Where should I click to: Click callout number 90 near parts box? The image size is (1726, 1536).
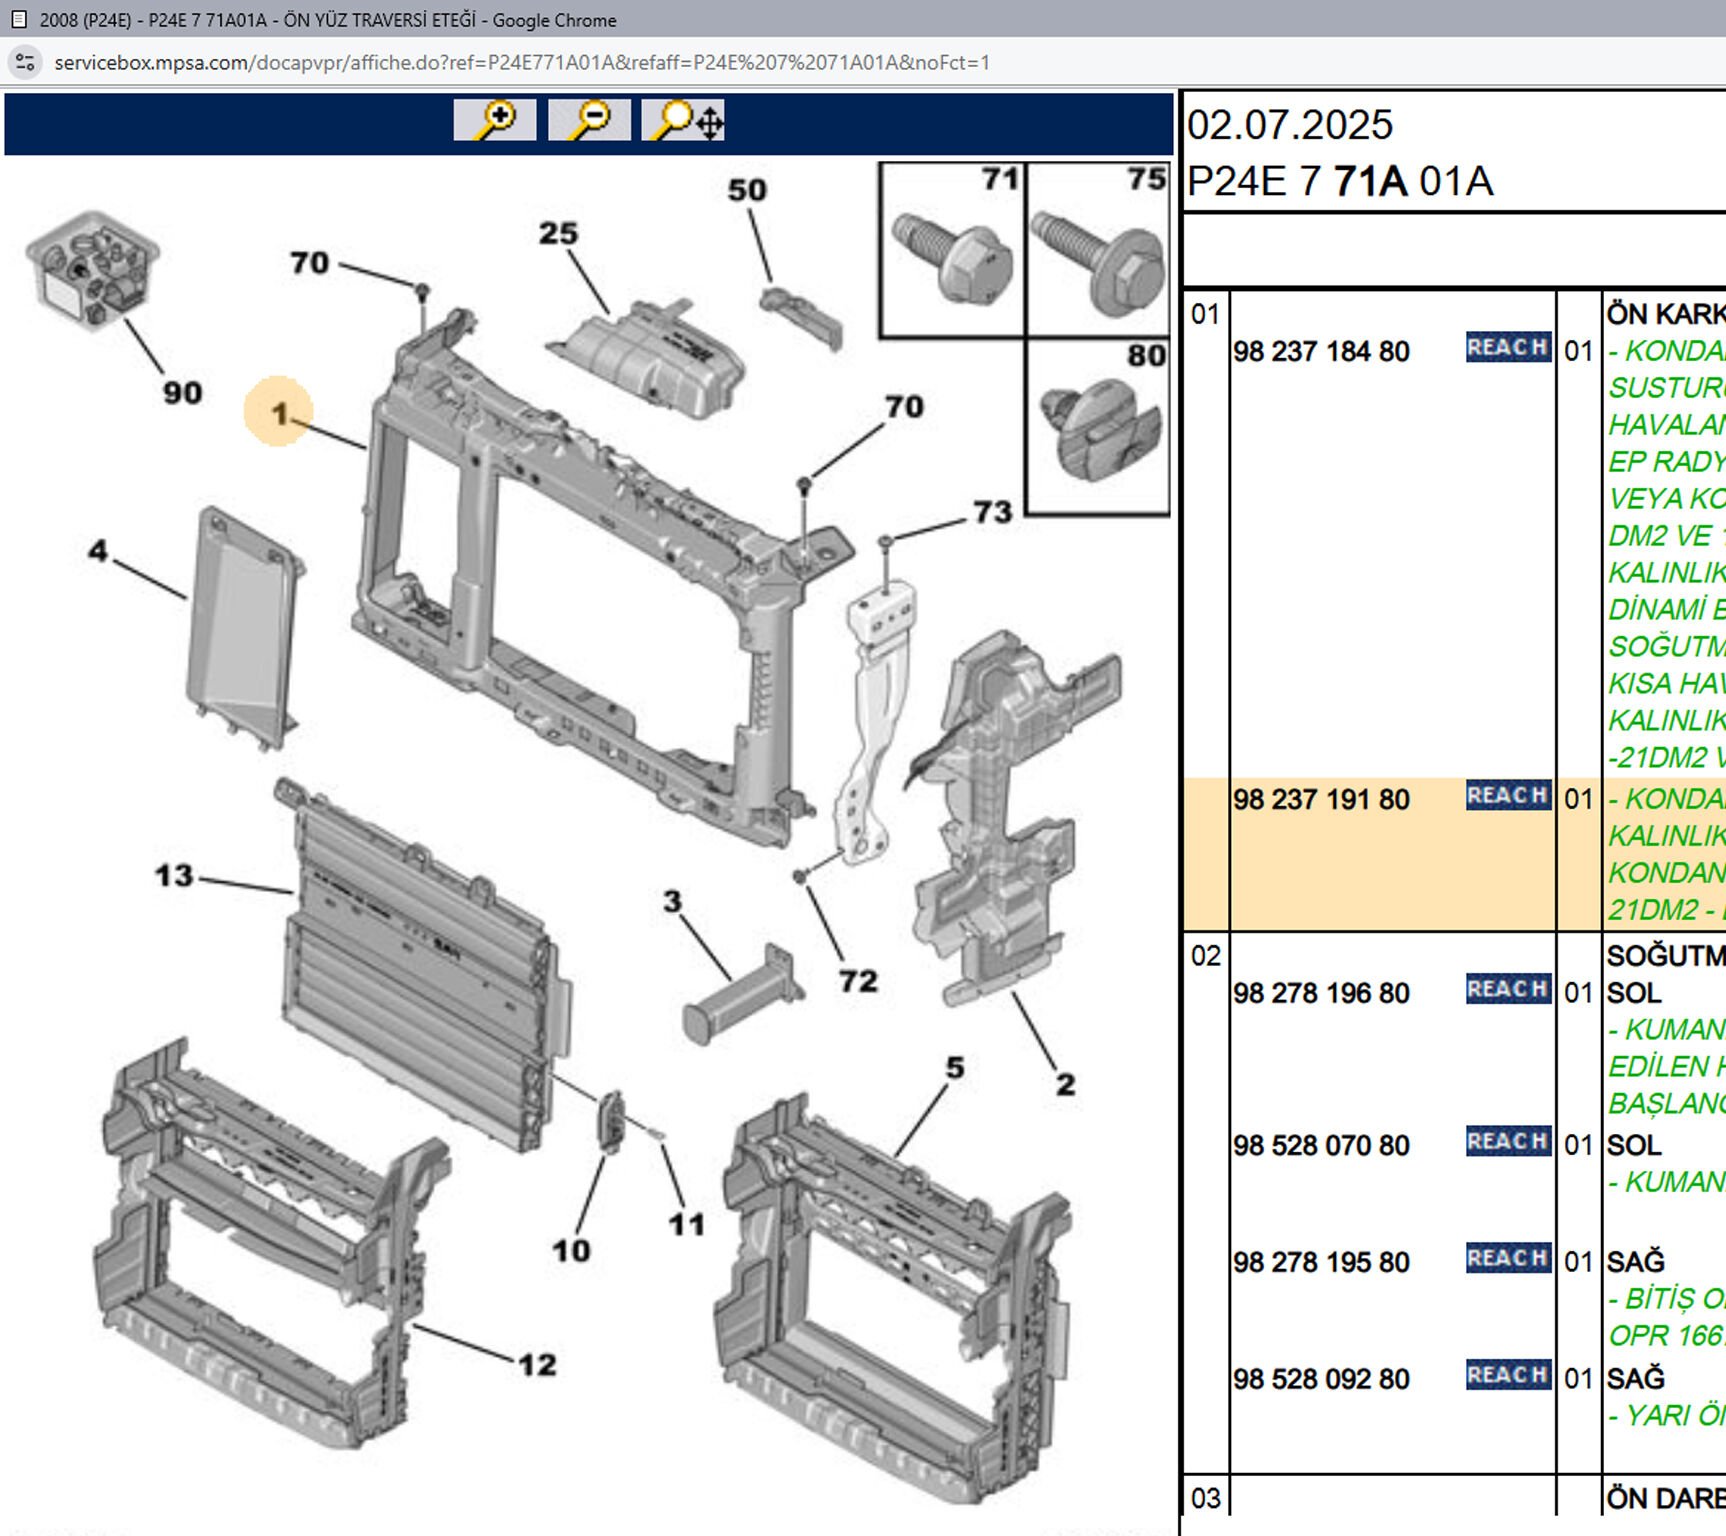click(183, 393)
